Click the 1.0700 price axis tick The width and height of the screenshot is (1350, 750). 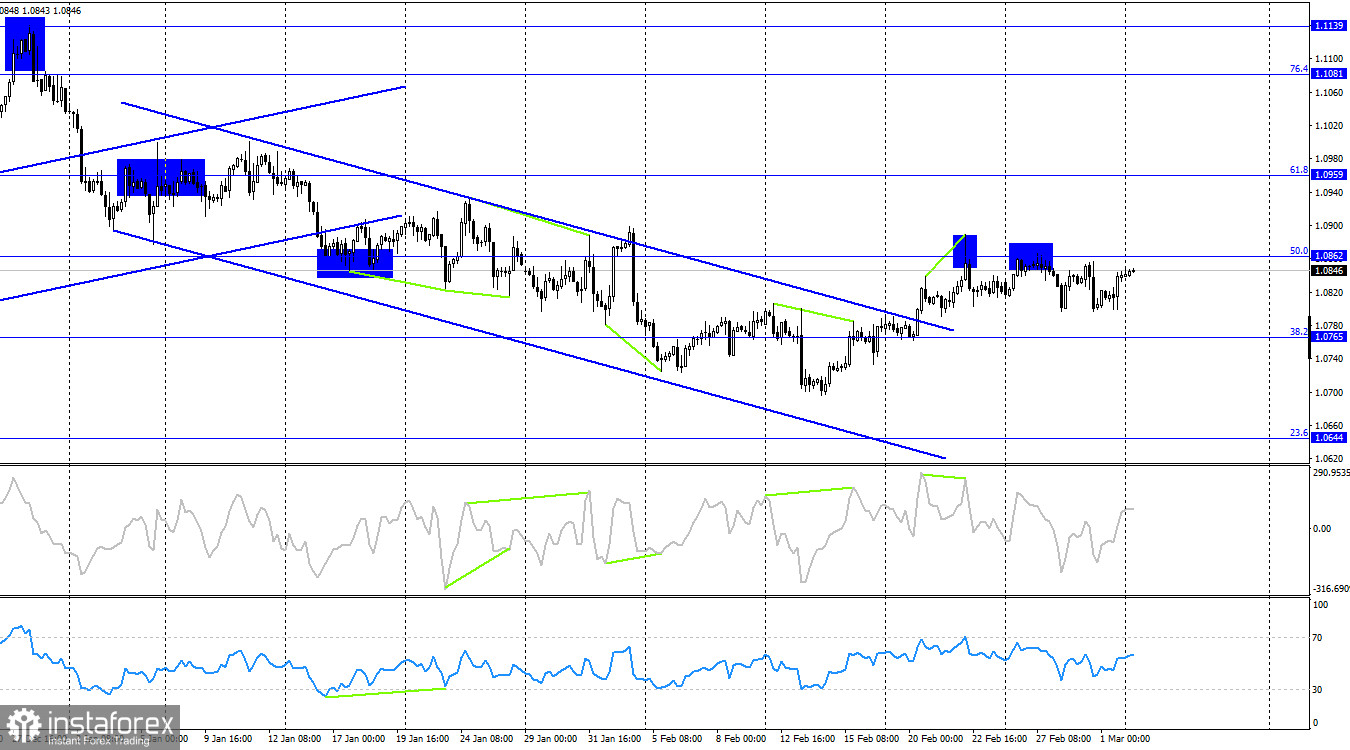[x=1330, y=393]
